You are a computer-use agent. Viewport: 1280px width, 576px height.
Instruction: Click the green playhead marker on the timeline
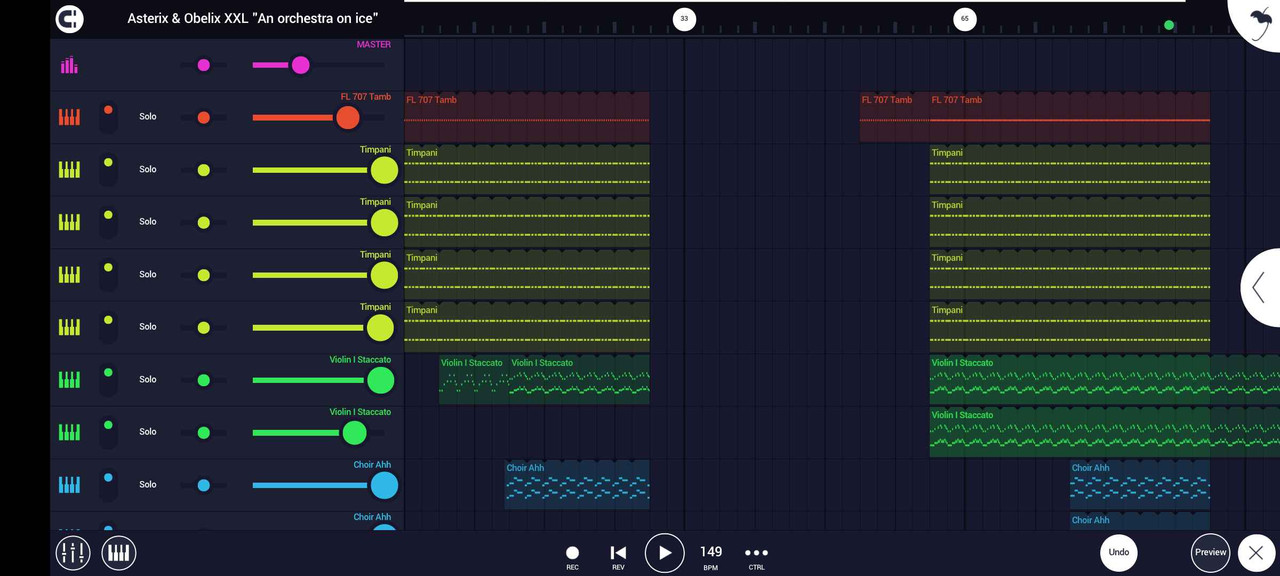[1169, 25]
